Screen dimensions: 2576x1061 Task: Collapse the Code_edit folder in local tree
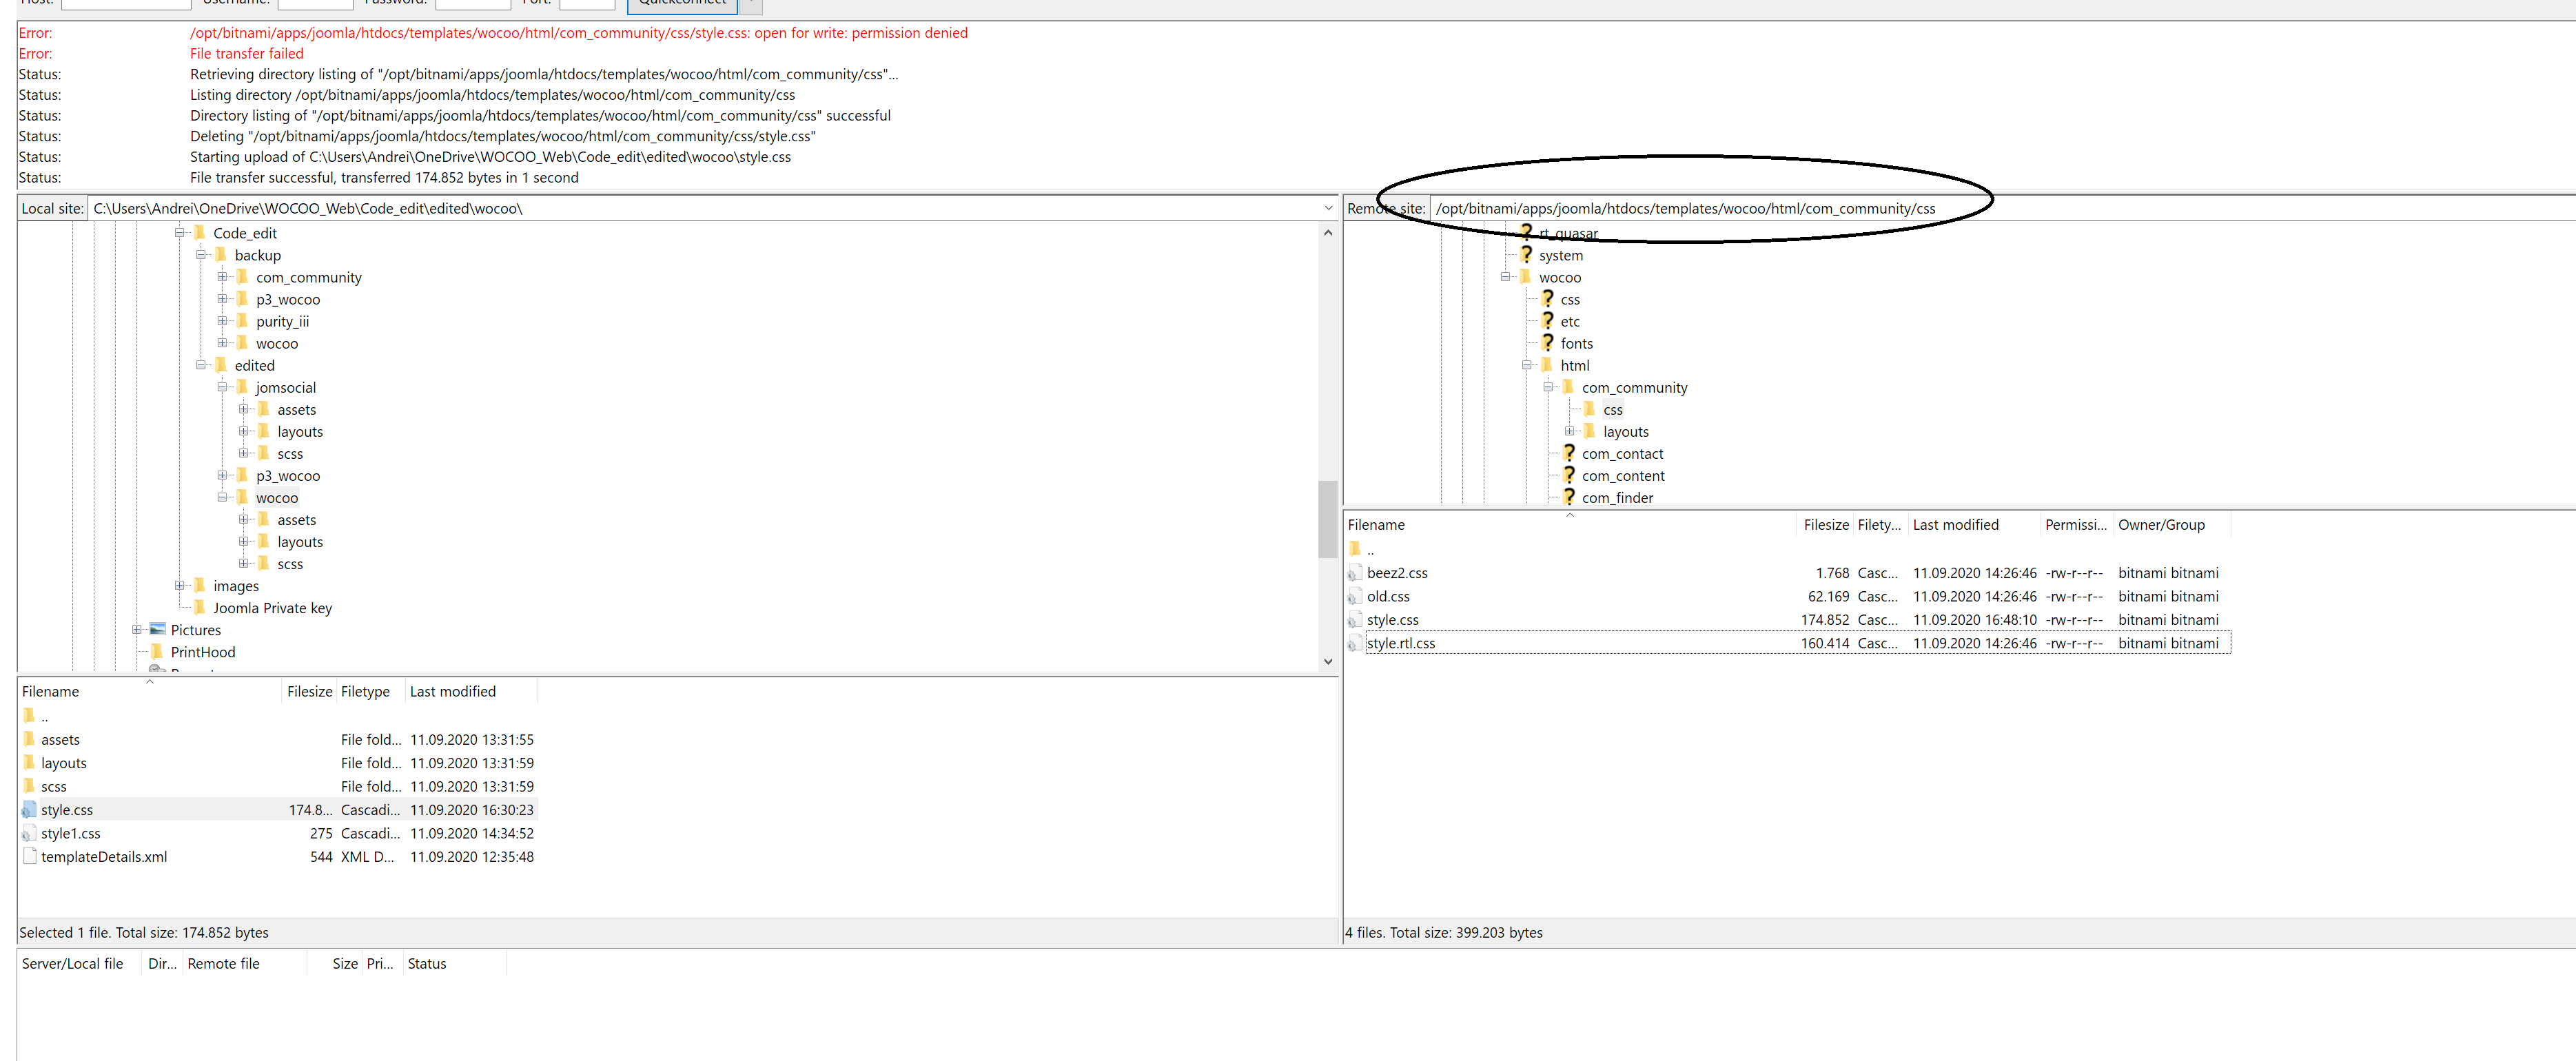(x=180, y=233)
